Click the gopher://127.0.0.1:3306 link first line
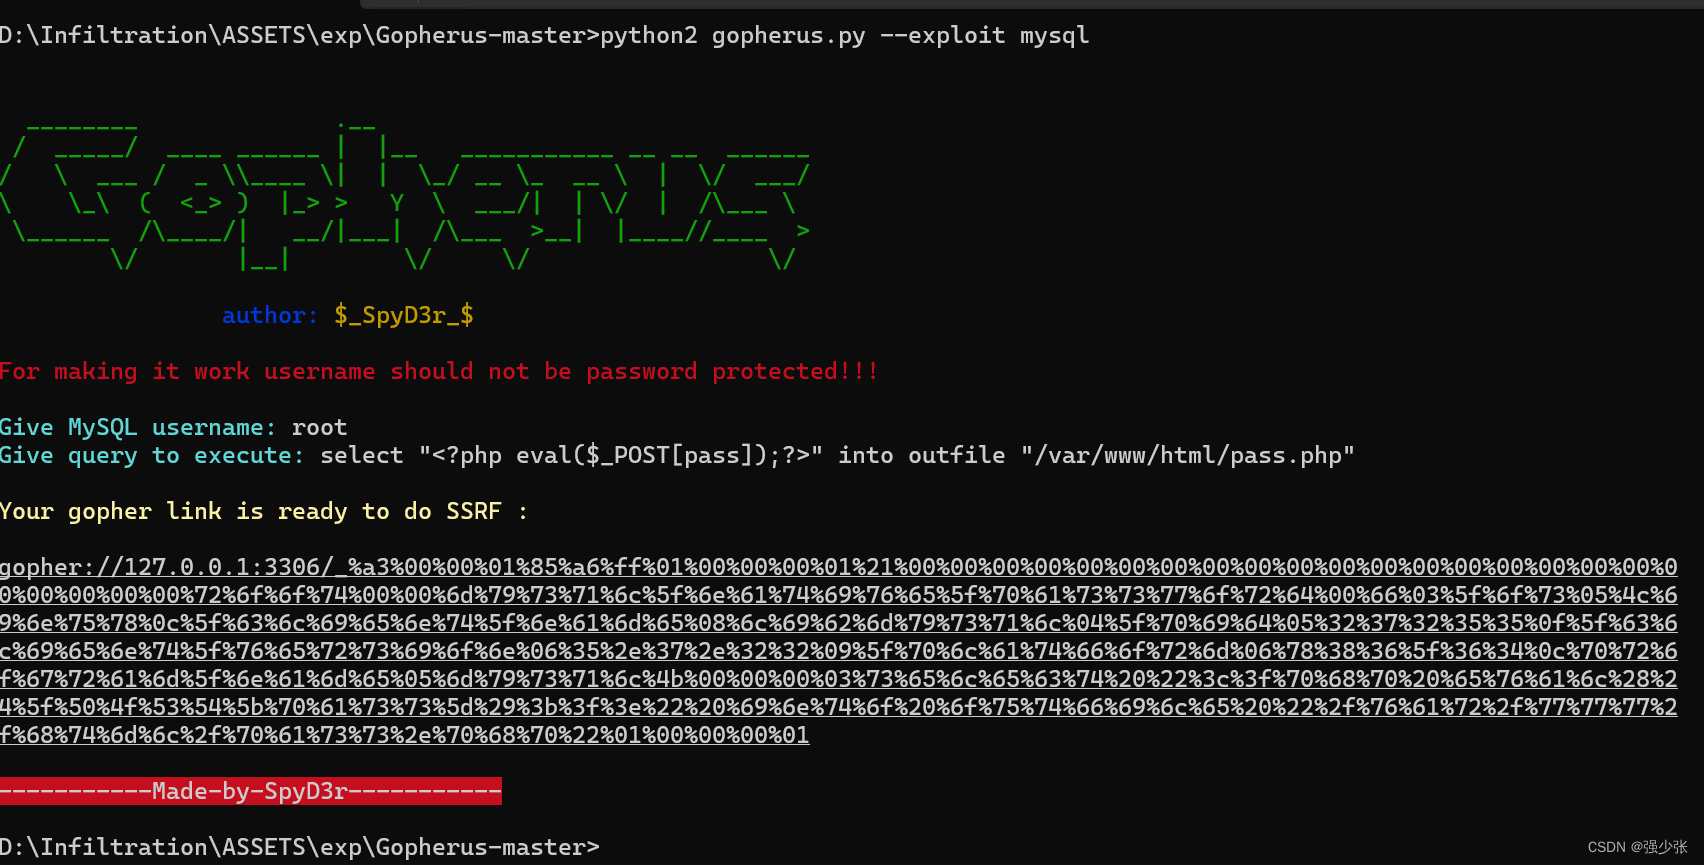The width and height of the screenshot is (1704, 865). tap(838, 567)
